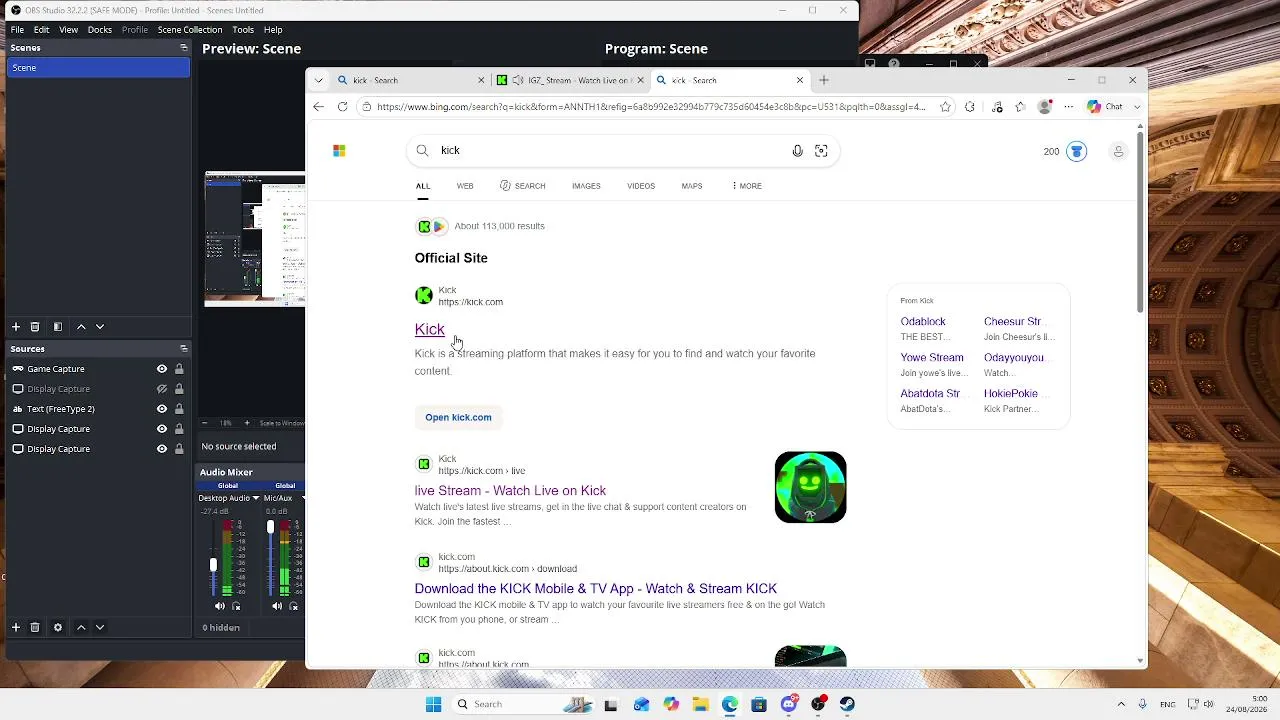The image size is (1280, 720).
Task: Add a new scene in OBS Scenes panel
Action: 16,327
